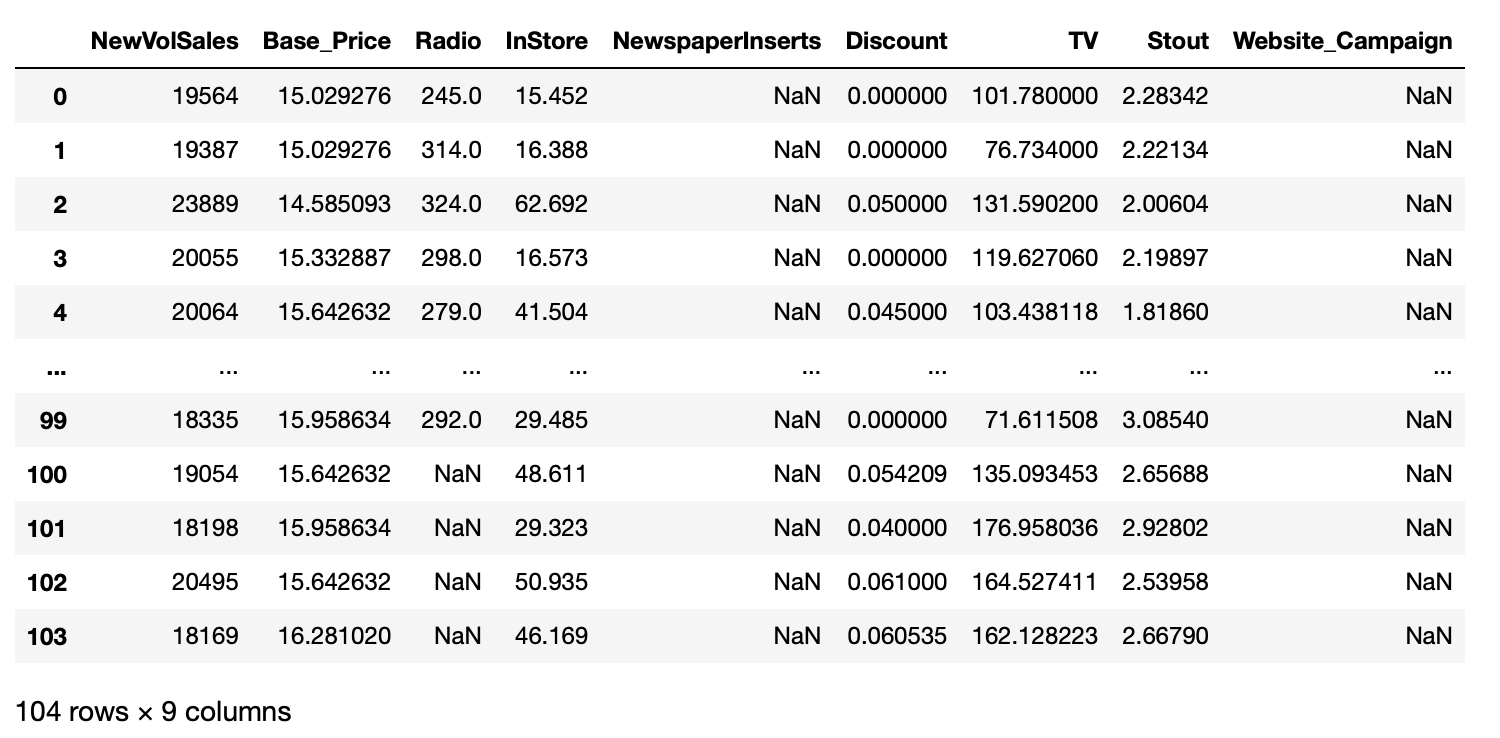
Task: Click InStore value 15.452
Action: click(551, 96)
